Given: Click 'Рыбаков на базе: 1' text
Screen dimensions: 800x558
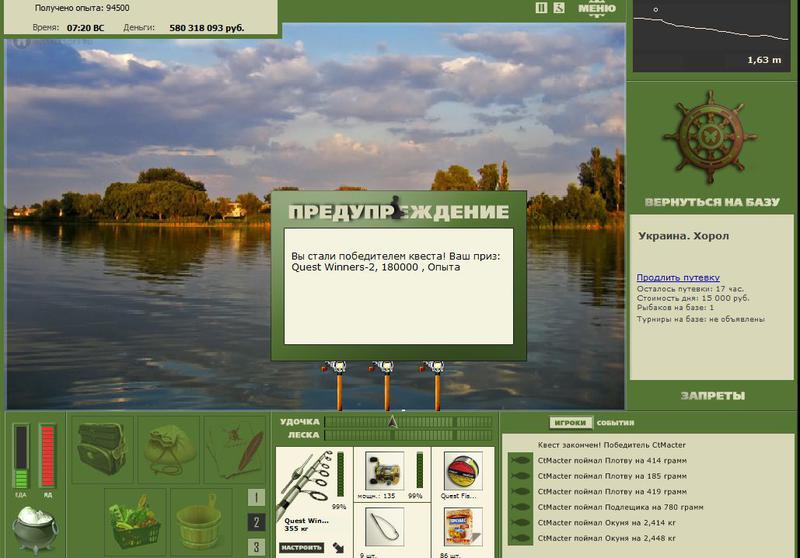Looking at the screenshot, I should point(675,308).
